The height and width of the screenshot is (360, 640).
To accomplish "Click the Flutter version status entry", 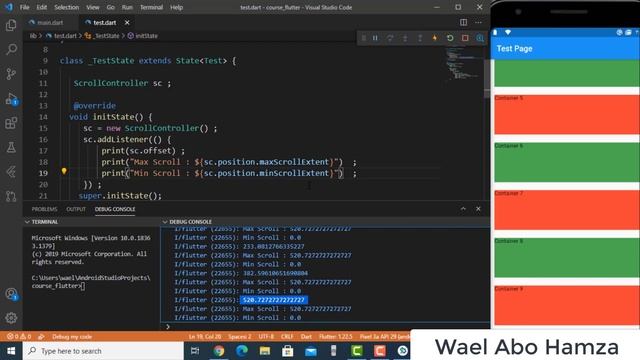I will pyautogui.click(x=336, y=337).
